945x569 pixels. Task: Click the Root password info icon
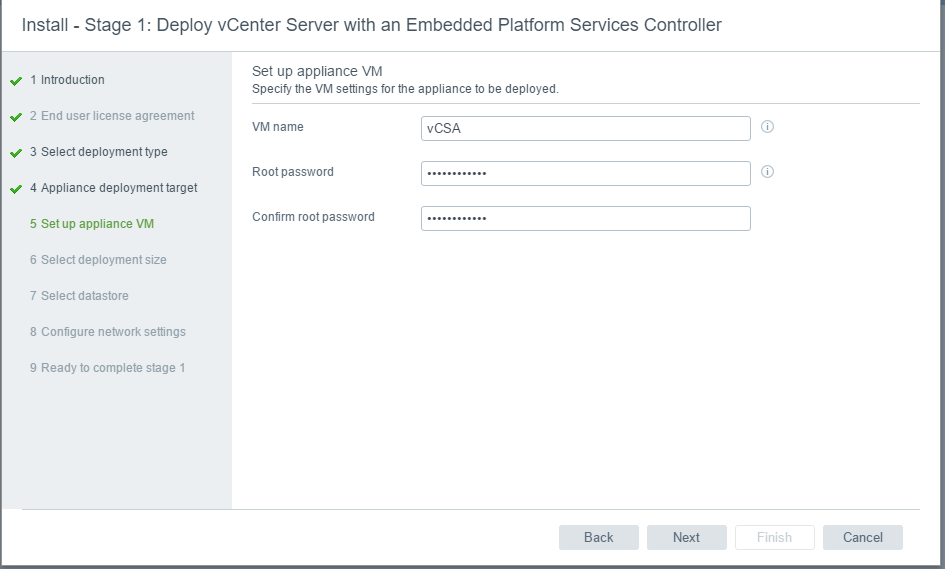tap(767, 172)
